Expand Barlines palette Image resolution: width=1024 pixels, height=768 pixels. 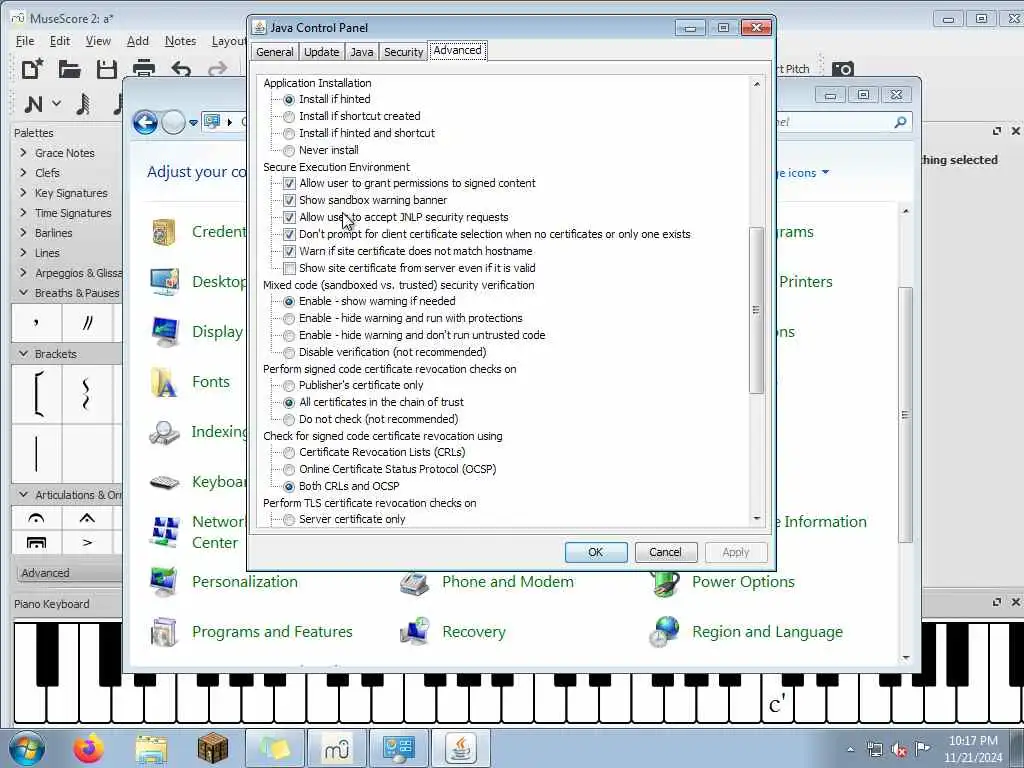click(24, 233)
